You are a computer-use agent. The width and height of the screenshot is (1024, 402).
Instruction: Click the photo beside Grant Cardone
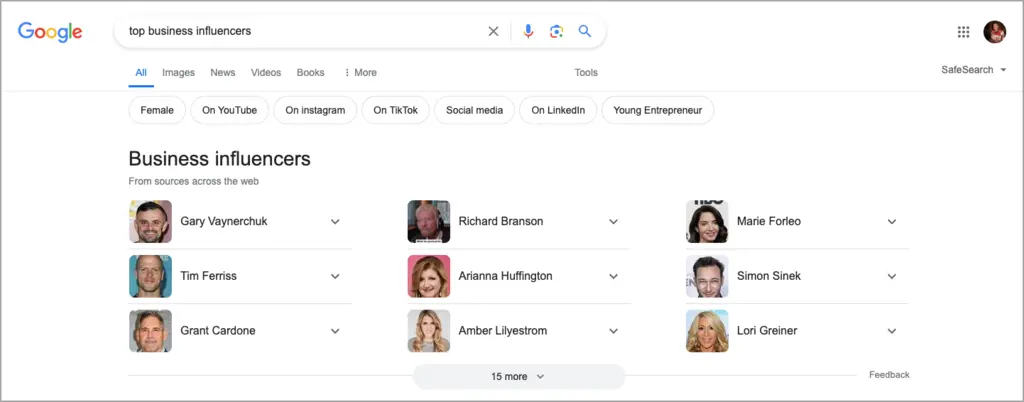[x=150, y=331]
